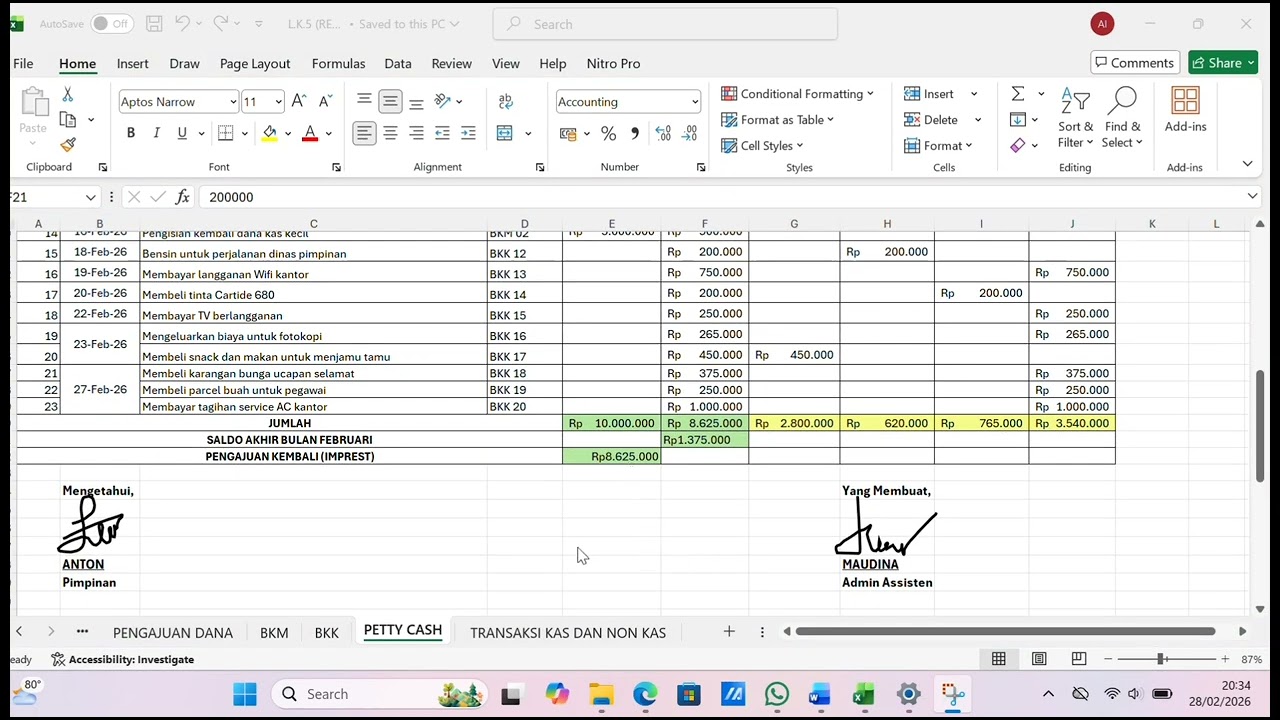The height and width of the screenshot is (720, 1280).
Task: Switch to the PENGAJUAN DANA sheet tab
Action: (x=173, y=633)
